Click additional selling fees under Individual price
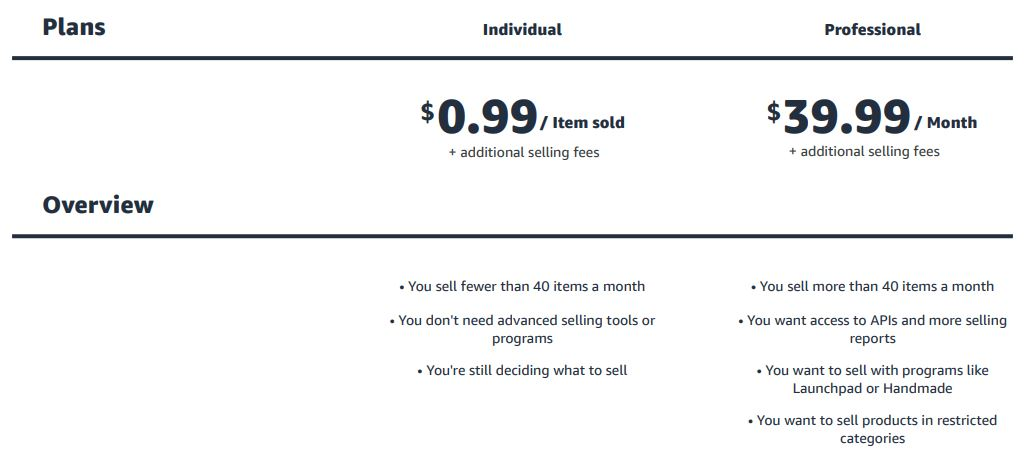This screenshot has height=462, width=1026. click(x=524, y=153)
